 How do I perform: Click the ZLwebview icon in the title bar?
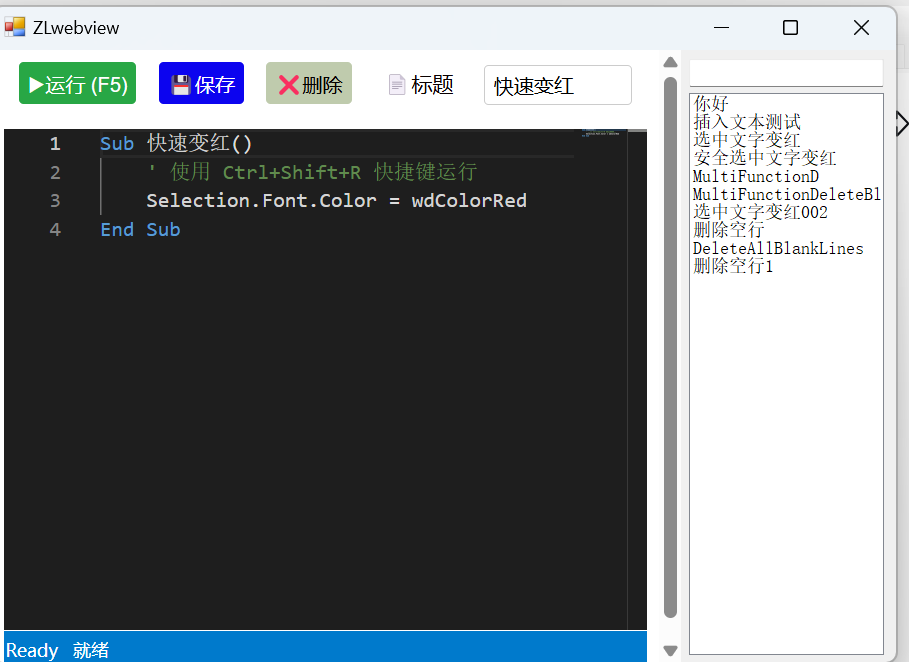[17, 26]
